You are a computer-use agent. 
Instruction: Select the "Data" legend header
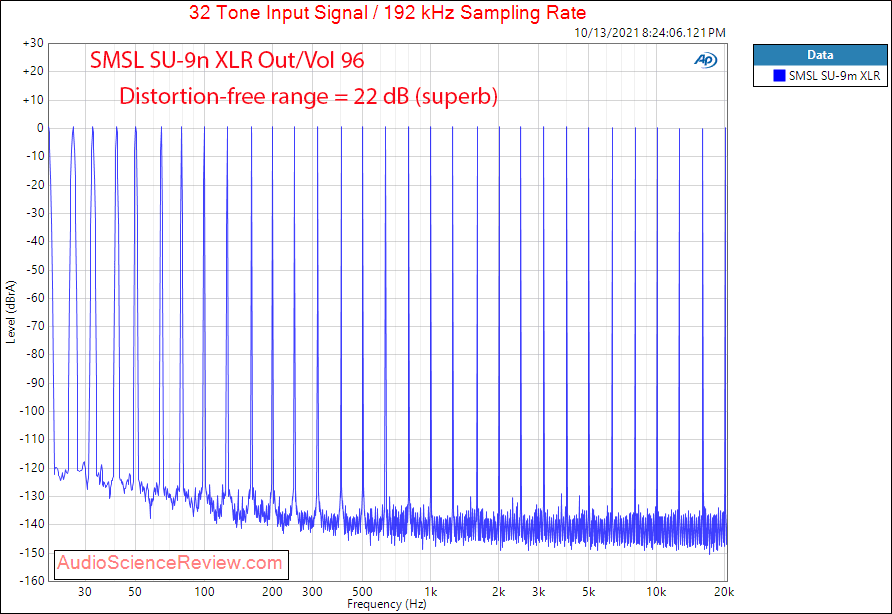click(820, 55)
